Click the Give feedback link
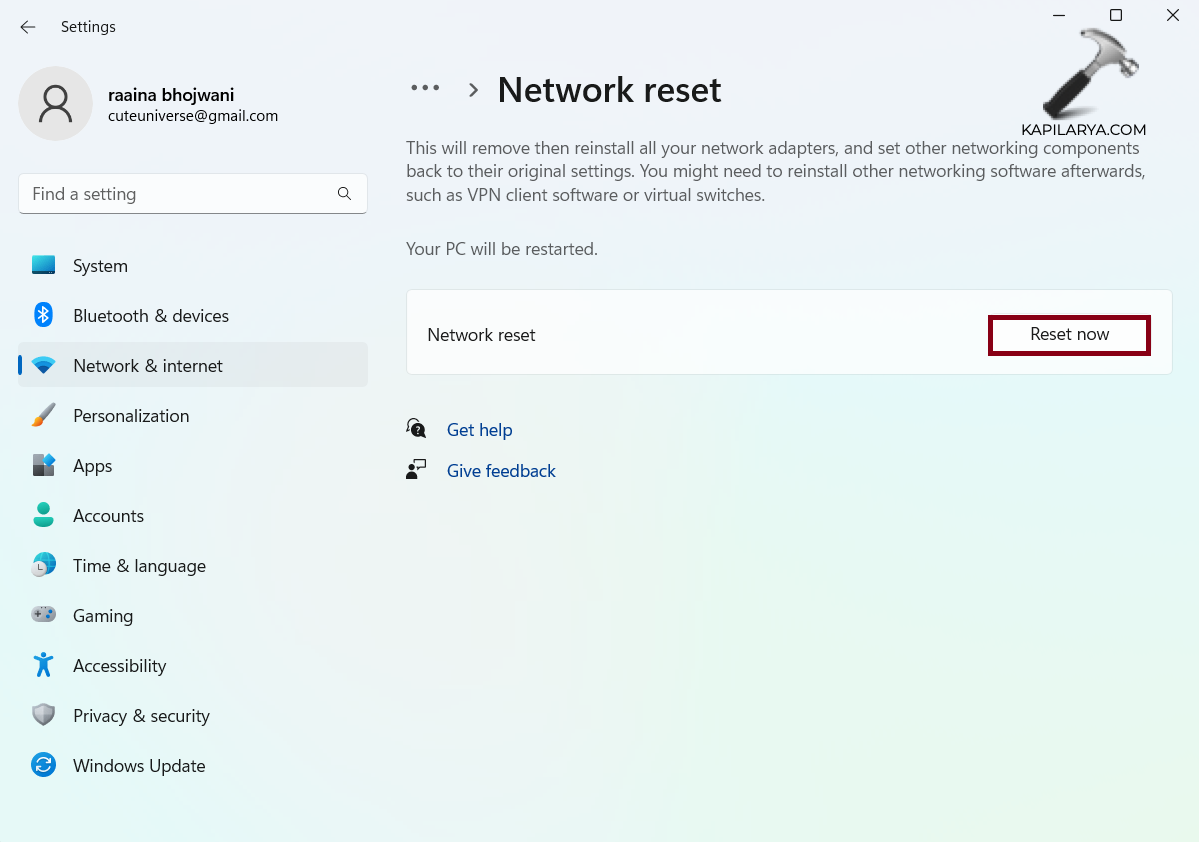Viewport: 1199px width, 842px height. pyautogui.click(x=501, y=471)
